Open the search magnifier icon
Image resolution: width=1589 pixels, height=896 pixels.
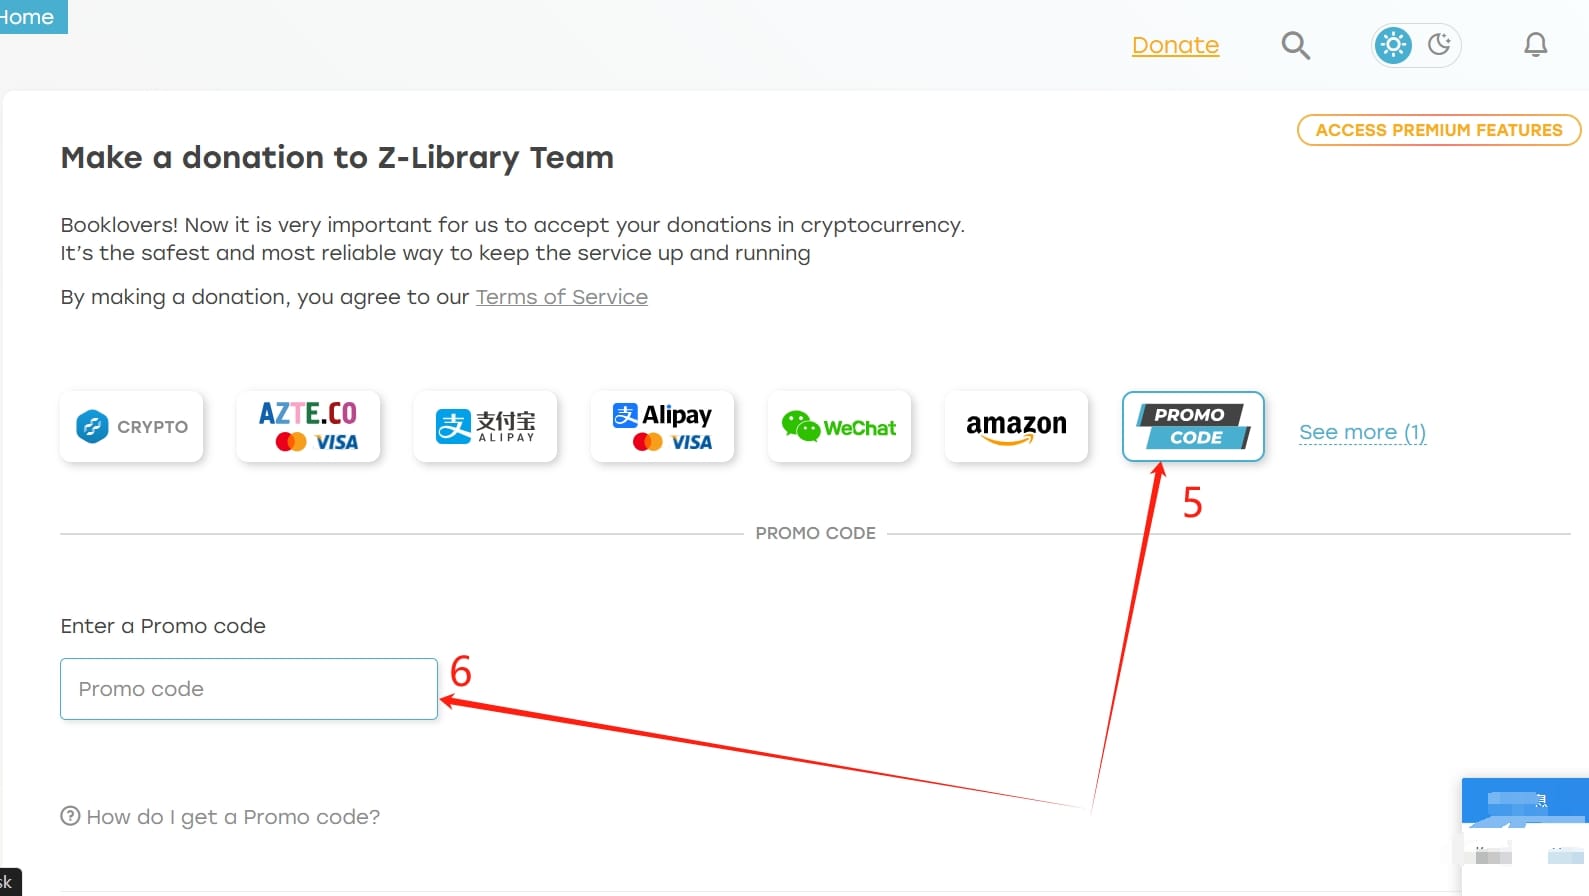[x=1295, y=45]
